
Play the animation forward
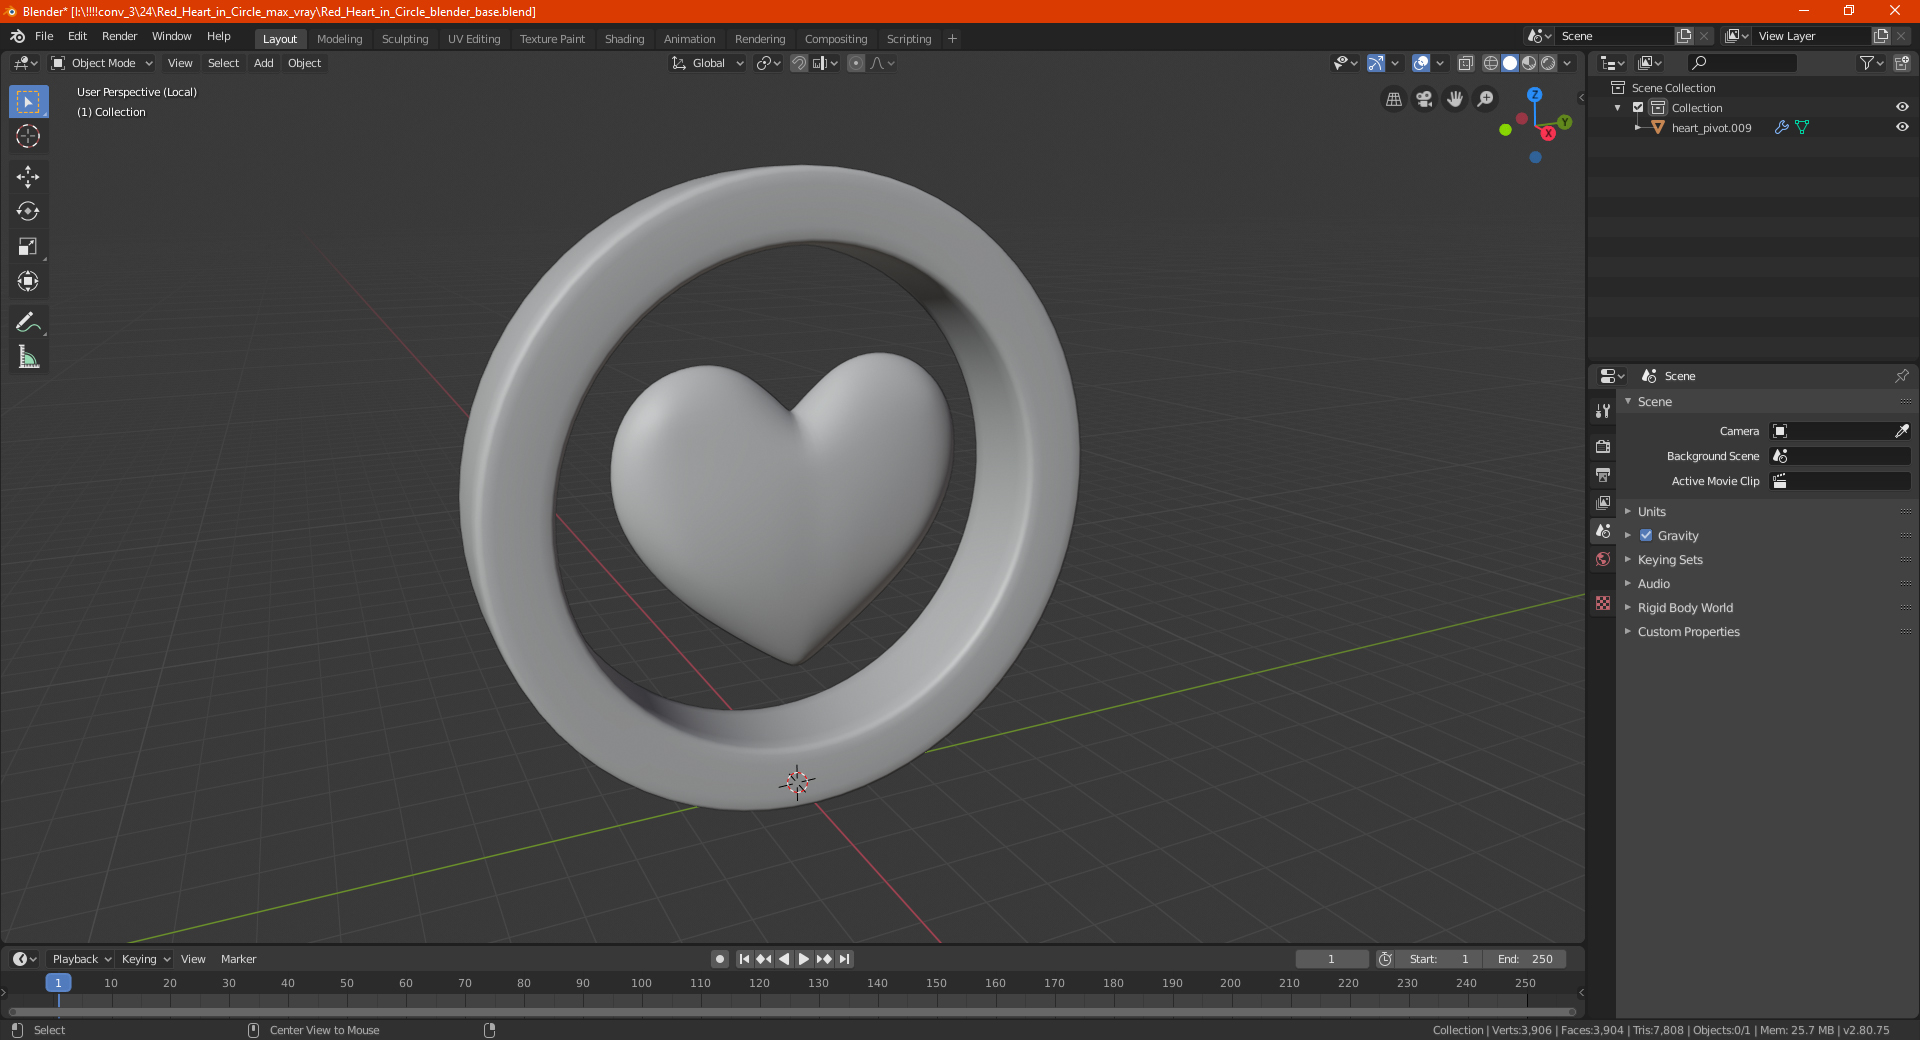click(x=804, y=959)
